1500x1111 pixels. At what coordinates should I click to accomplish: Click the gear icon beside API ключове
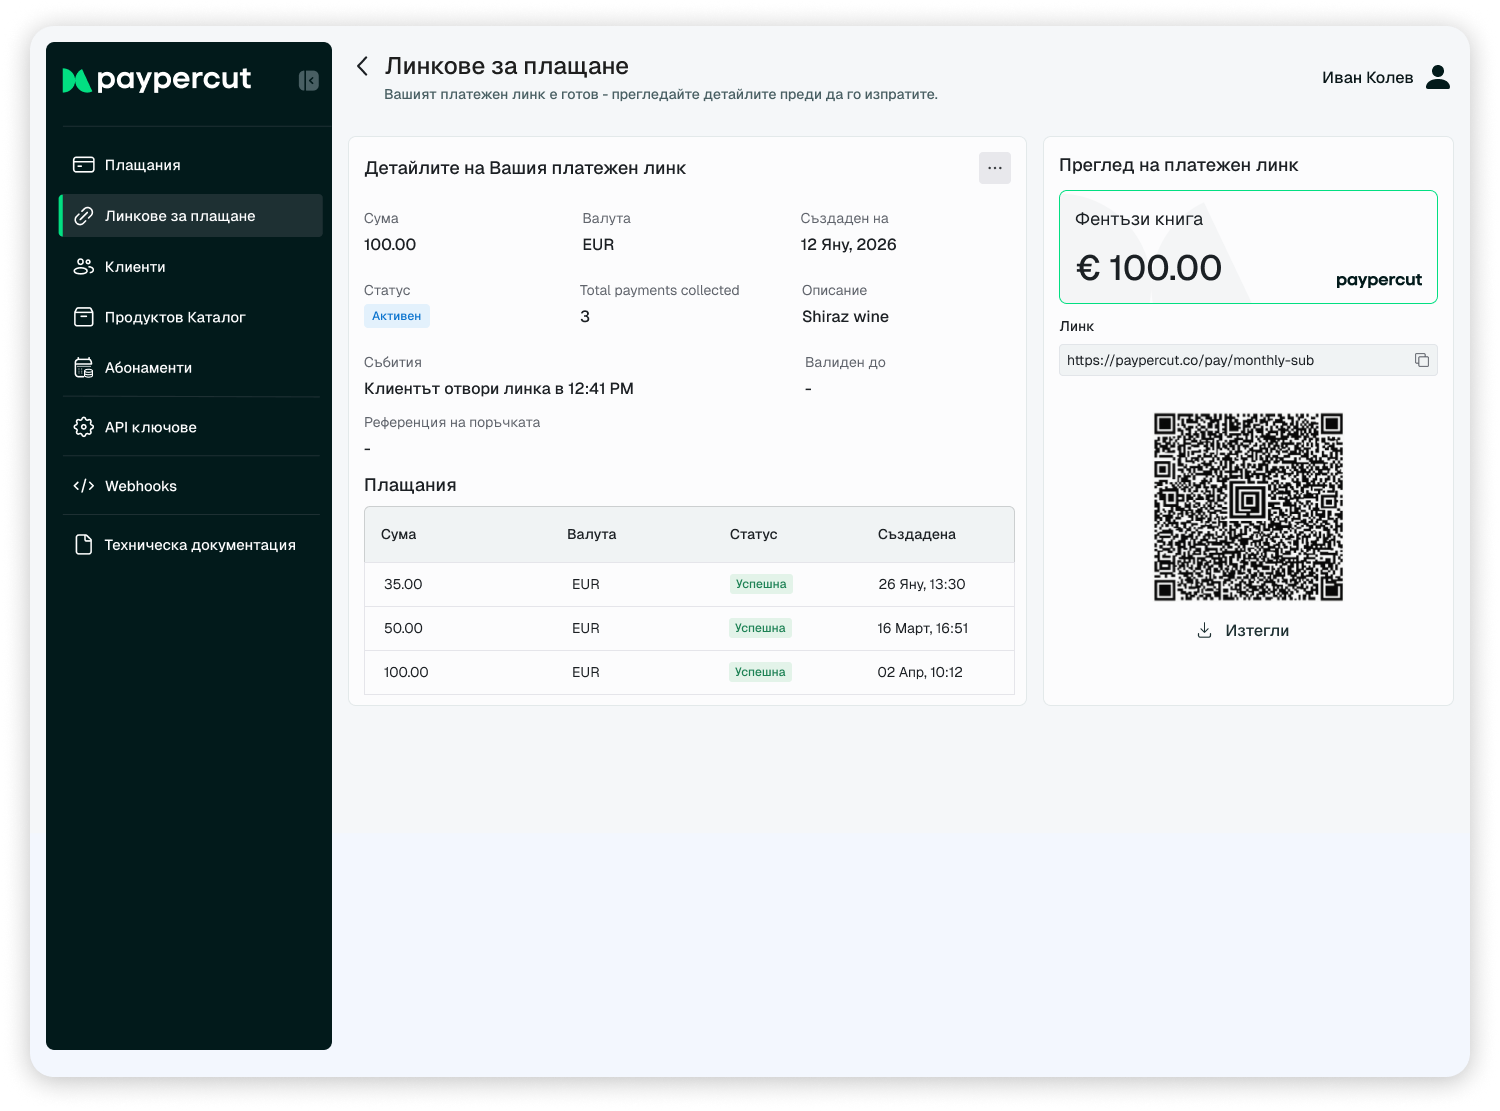84,427
